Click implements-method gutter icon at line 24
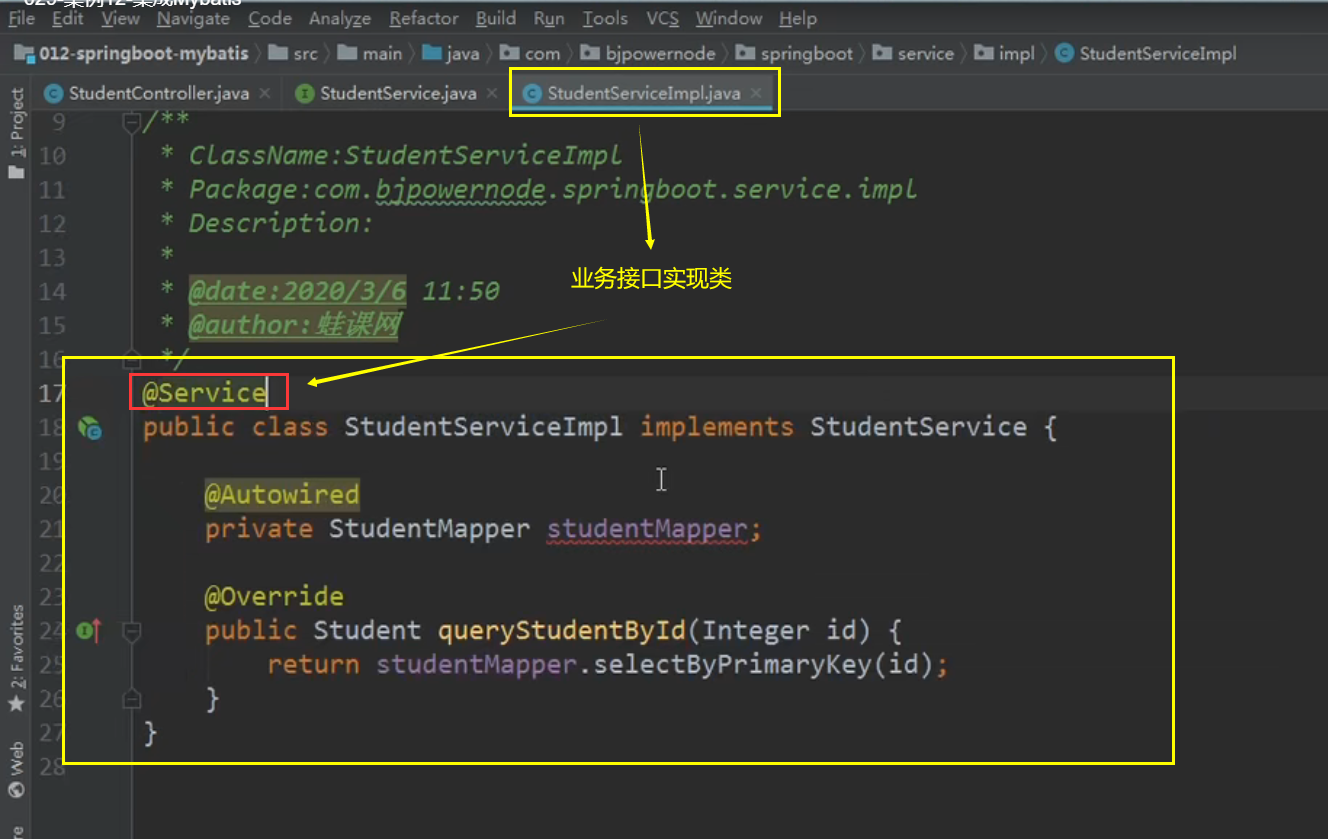Viewport: 1328px width, 839px height. pos(89,630)
